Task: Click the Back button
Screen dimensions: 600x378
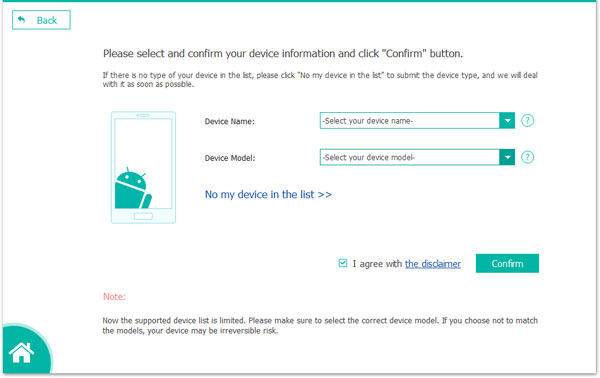Action: coord(41,20)
